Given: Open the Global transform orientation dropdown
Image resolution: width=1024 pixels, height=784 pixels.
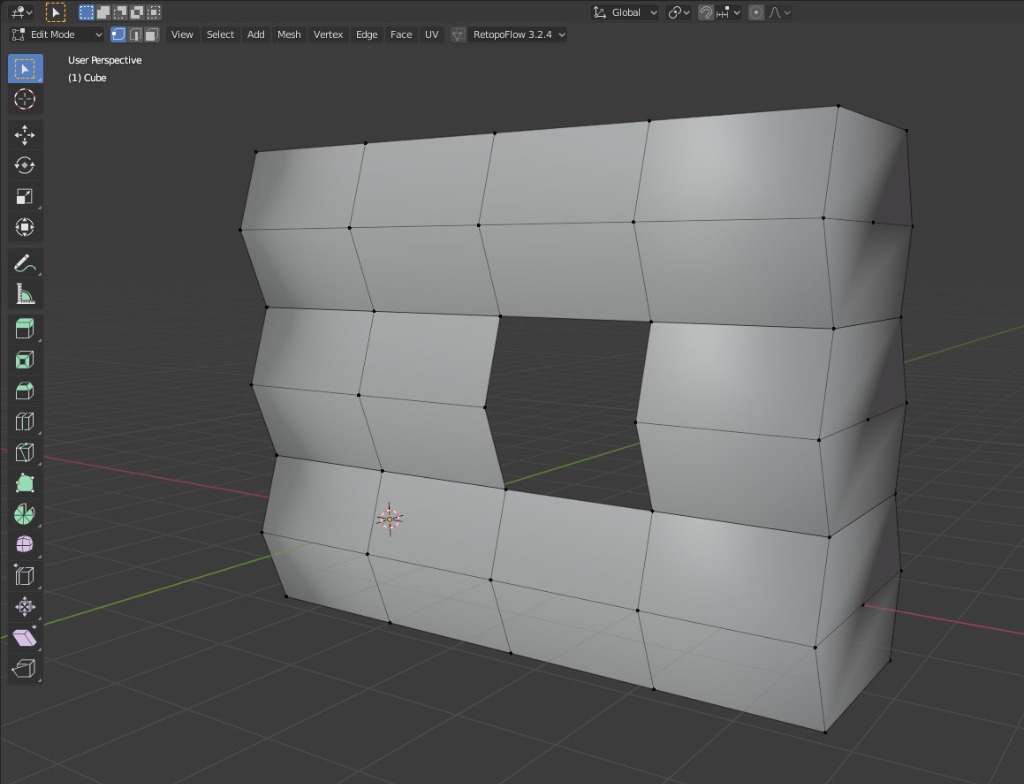Looking at the screenshot, I should coord(625,12).
